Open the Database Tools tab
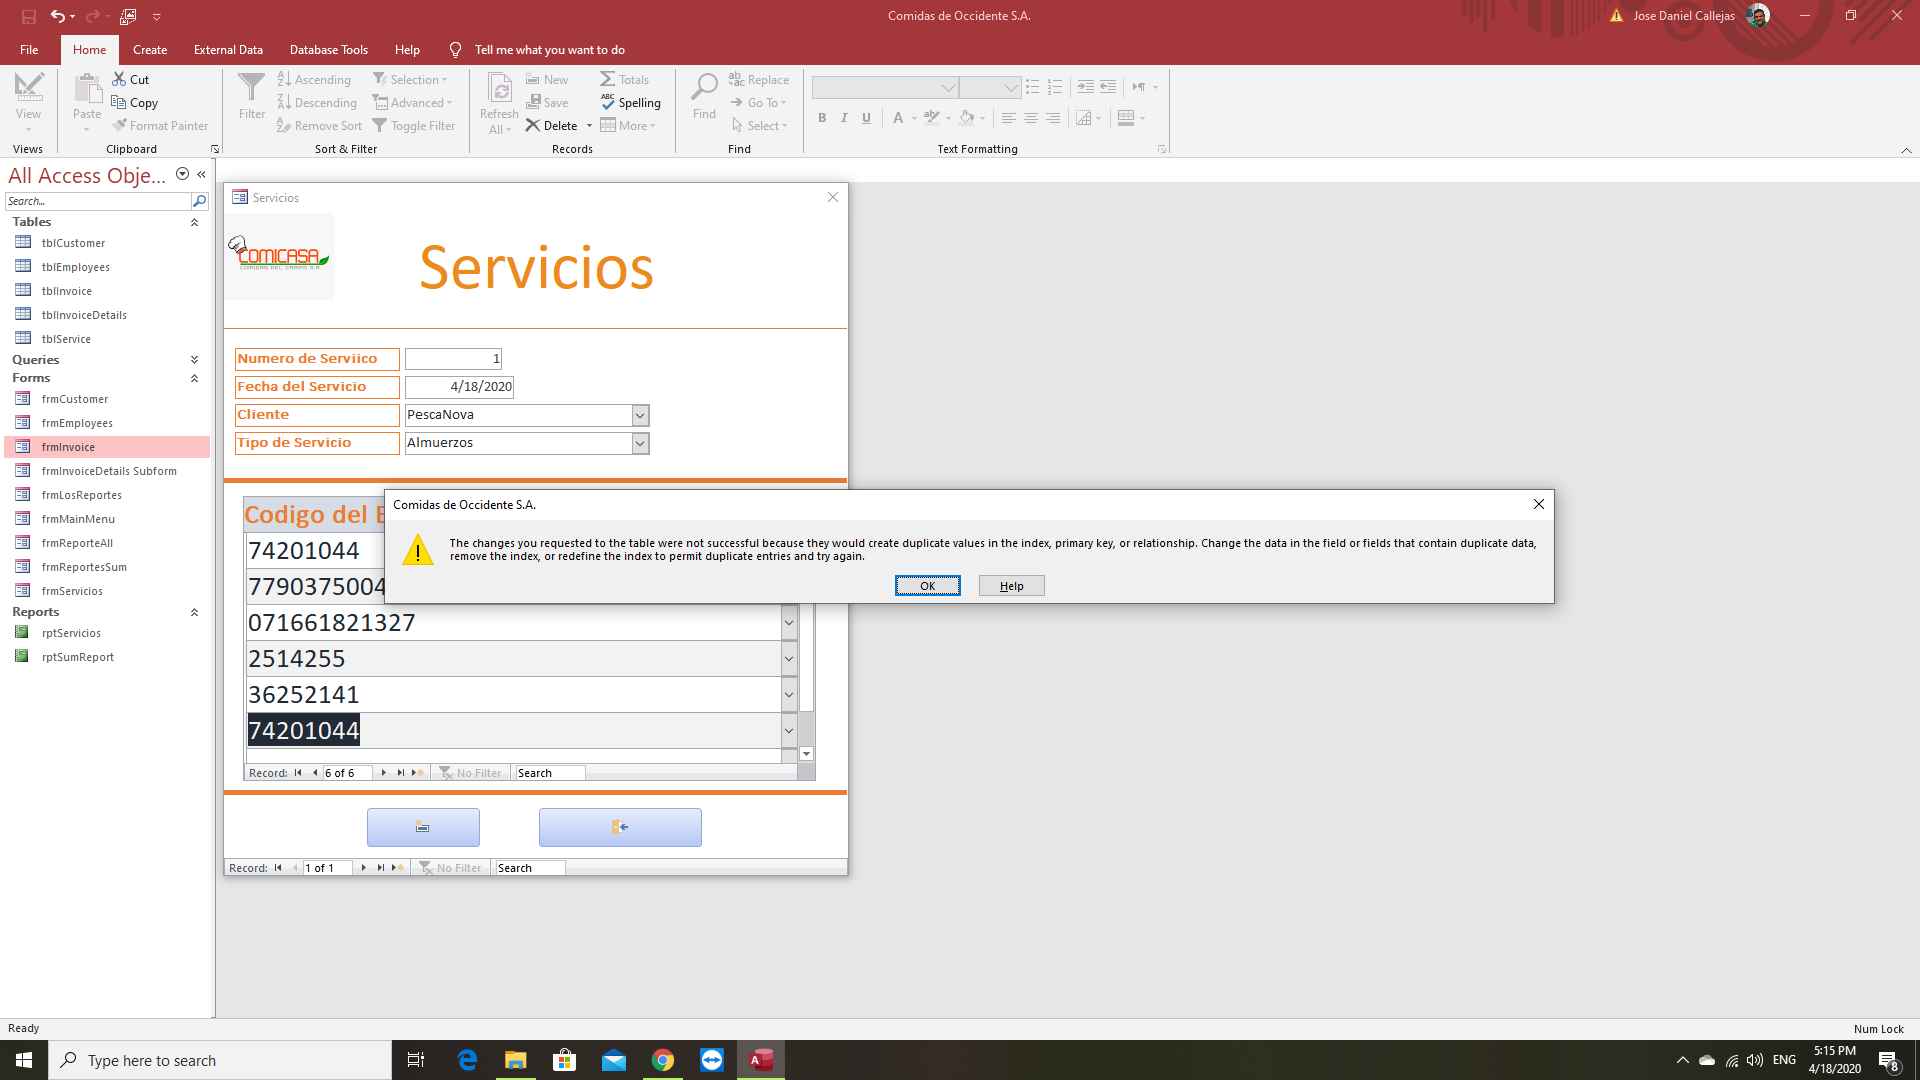Screen dimensions: 1920x1080 point(328,50)
